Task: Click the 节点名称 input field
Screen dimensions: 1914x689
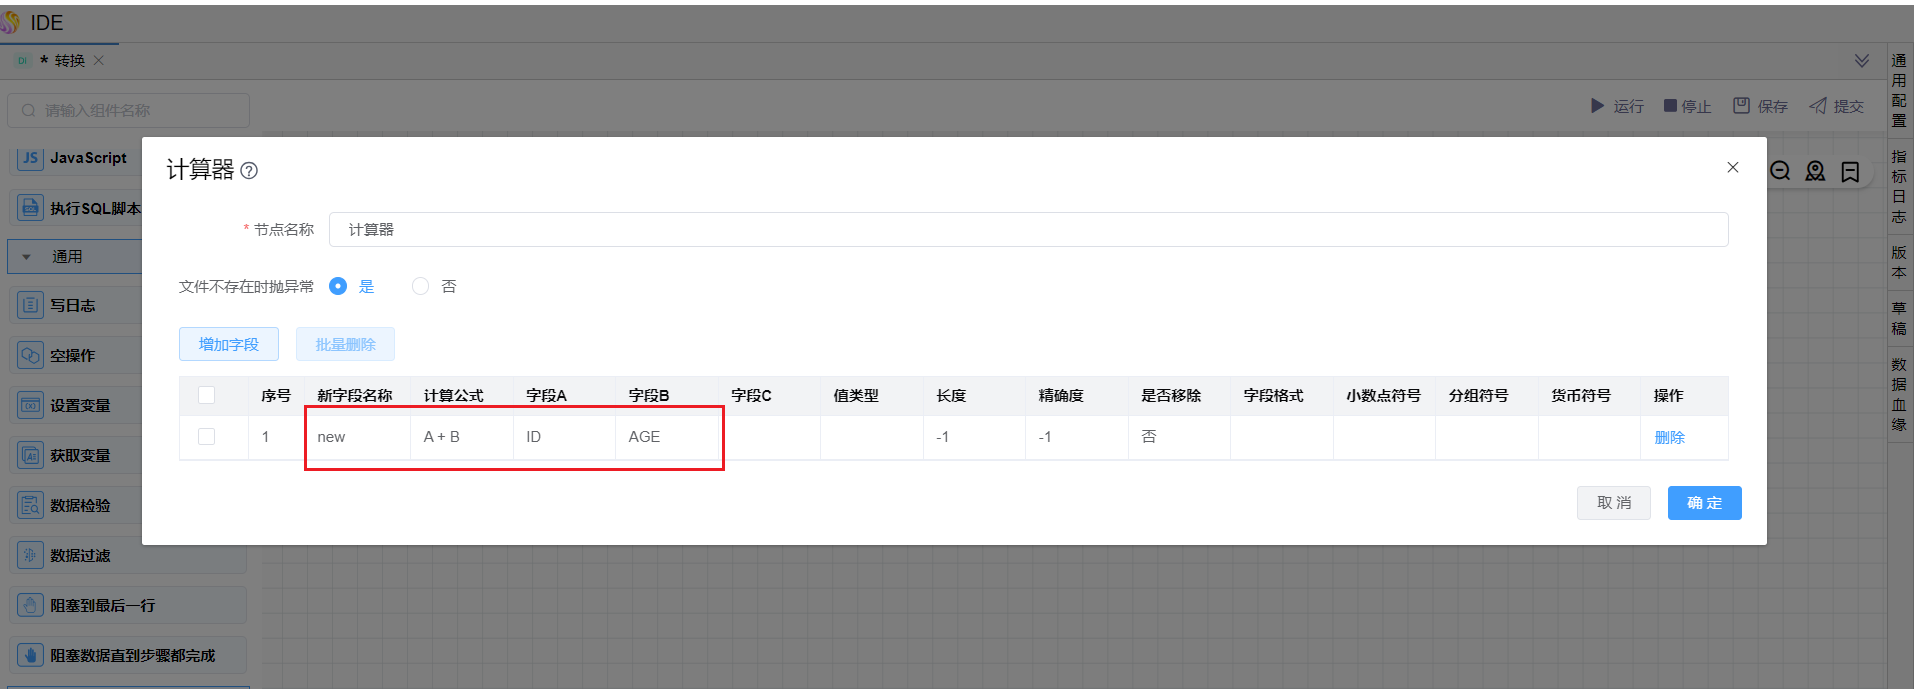Action: point(1028,229)
